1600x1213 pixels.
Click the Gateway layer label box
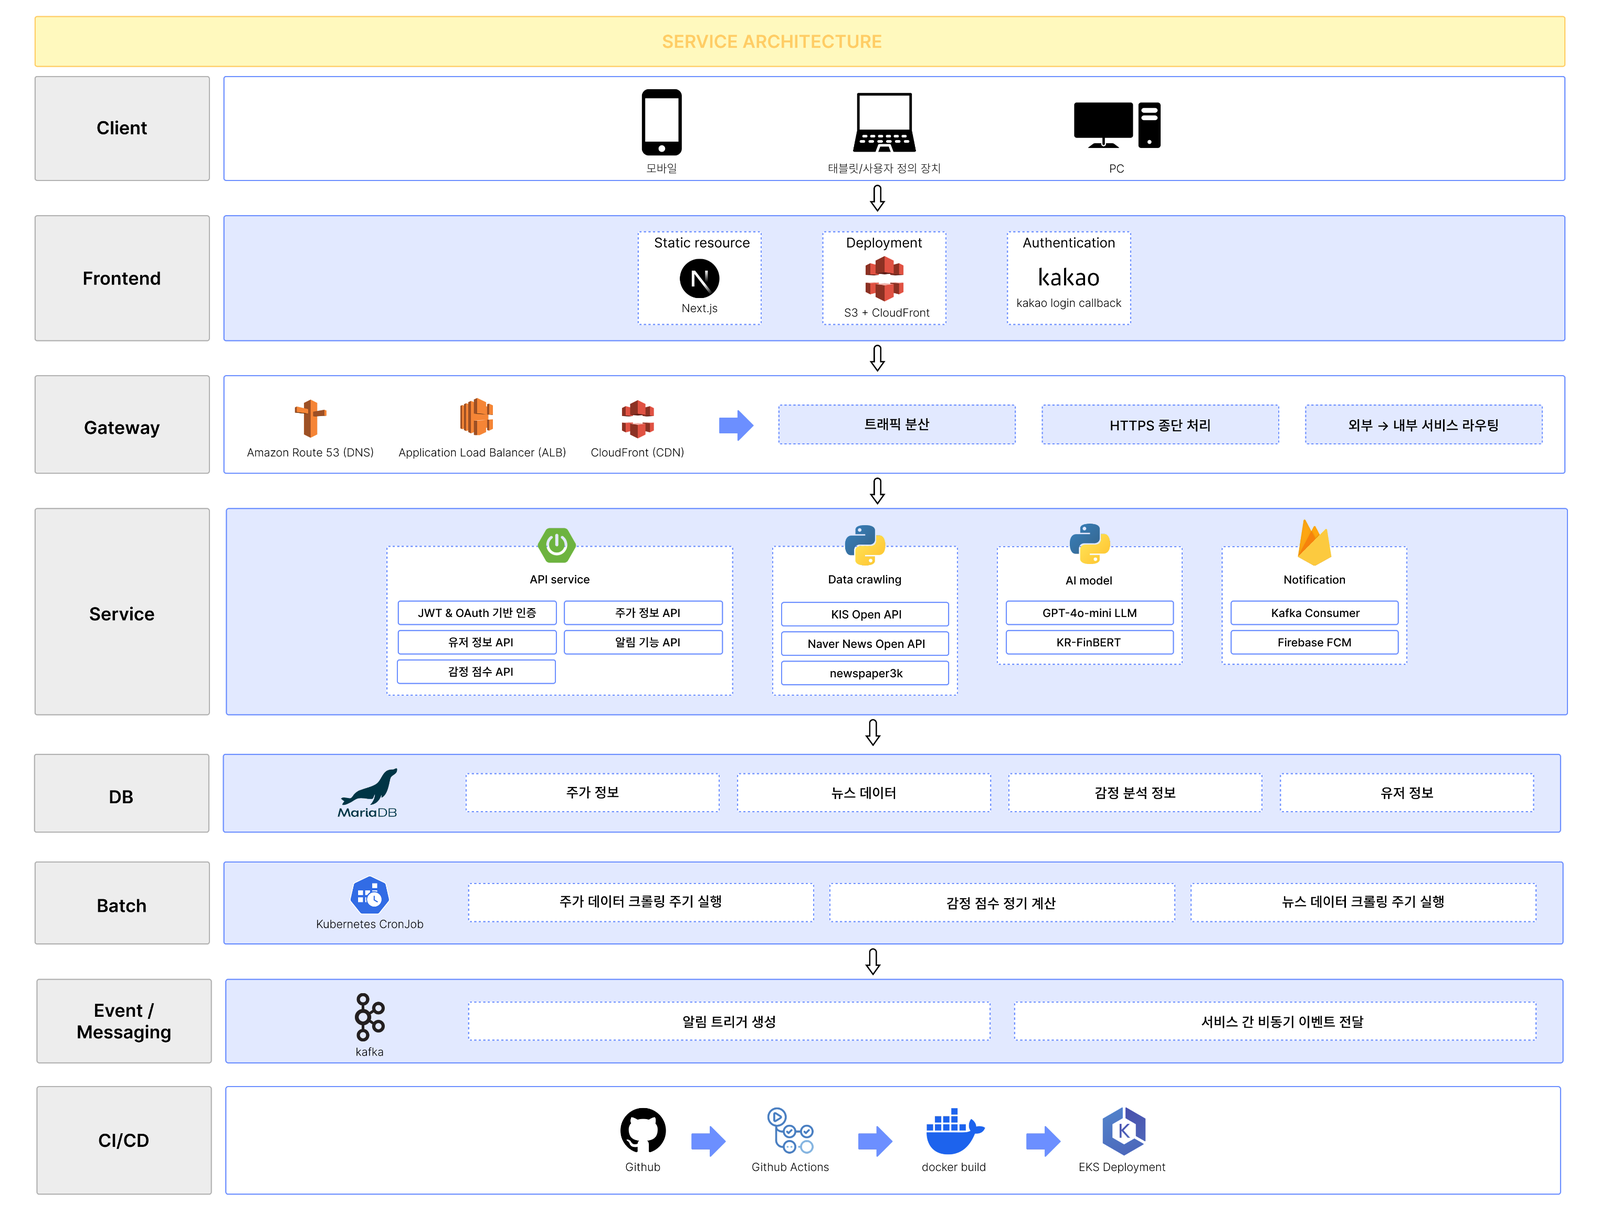122,425
